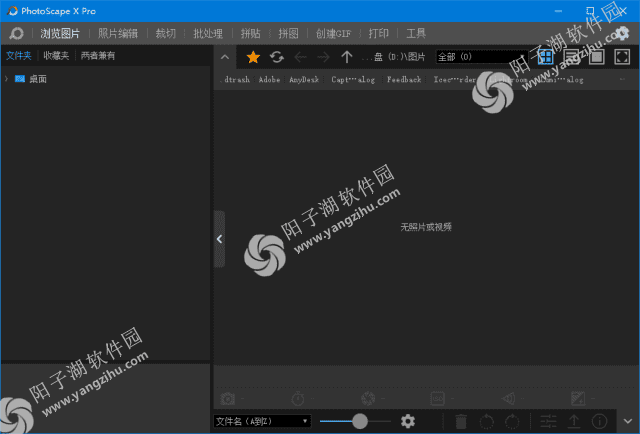
Task: Open the 拼贴 tab
Action: click(251, 33)
